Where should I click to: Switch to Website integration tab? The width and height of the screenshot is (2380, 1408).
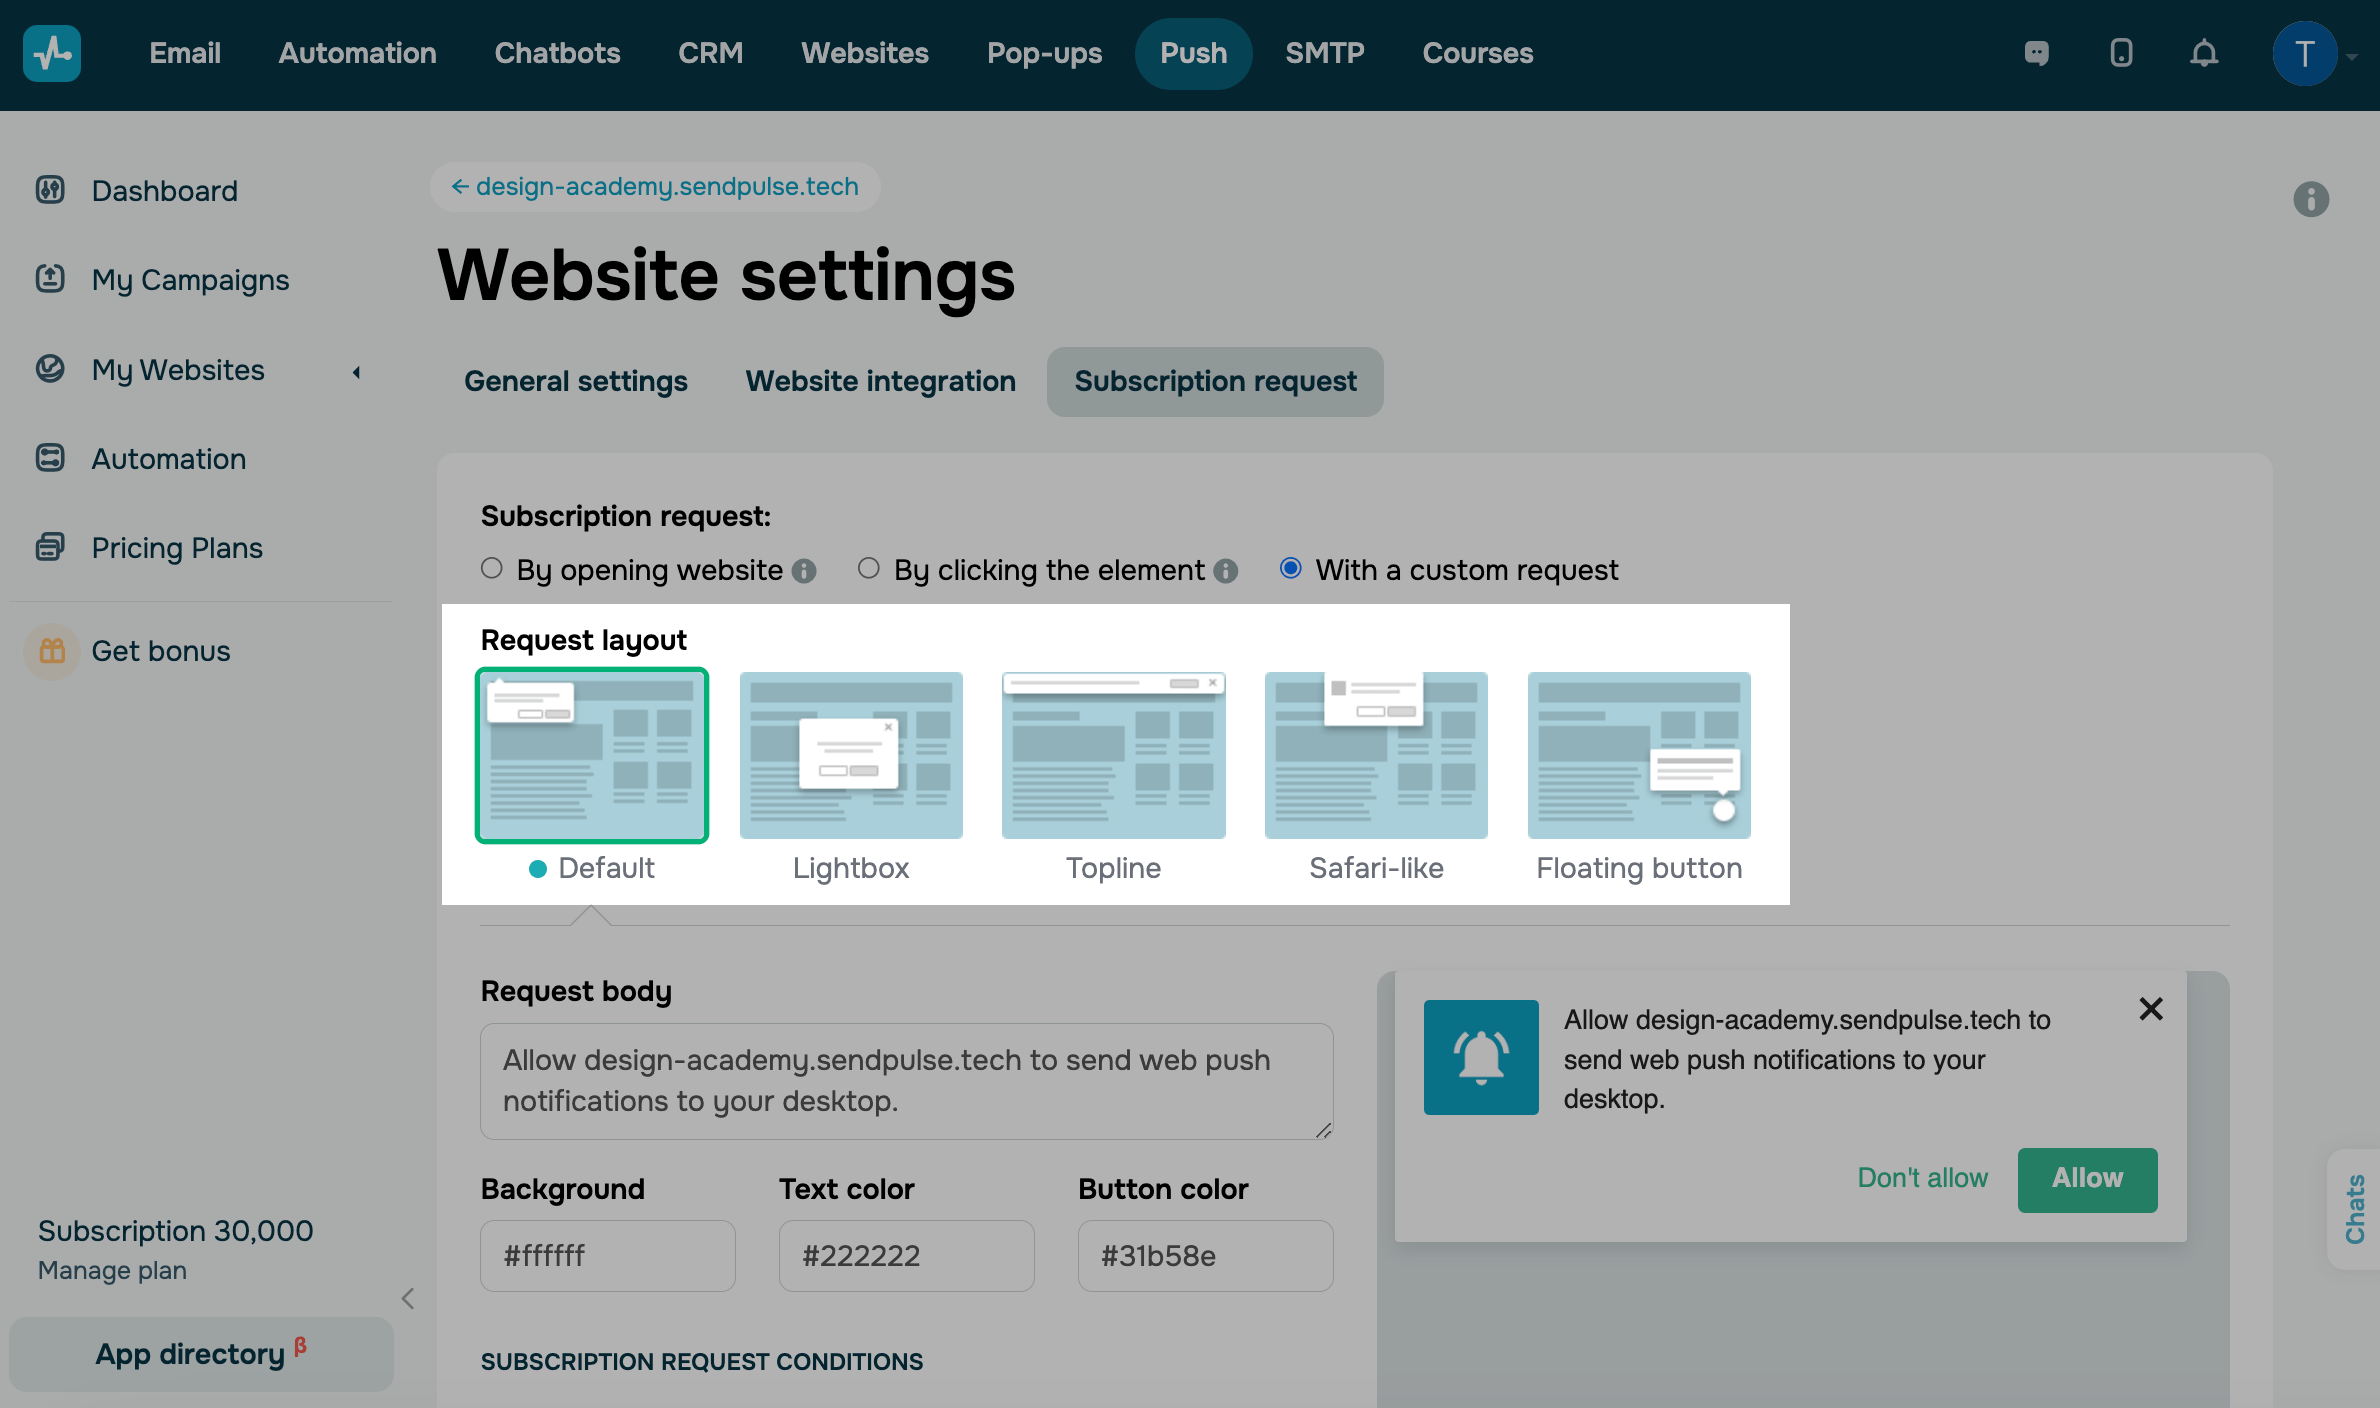coord(880,380)
